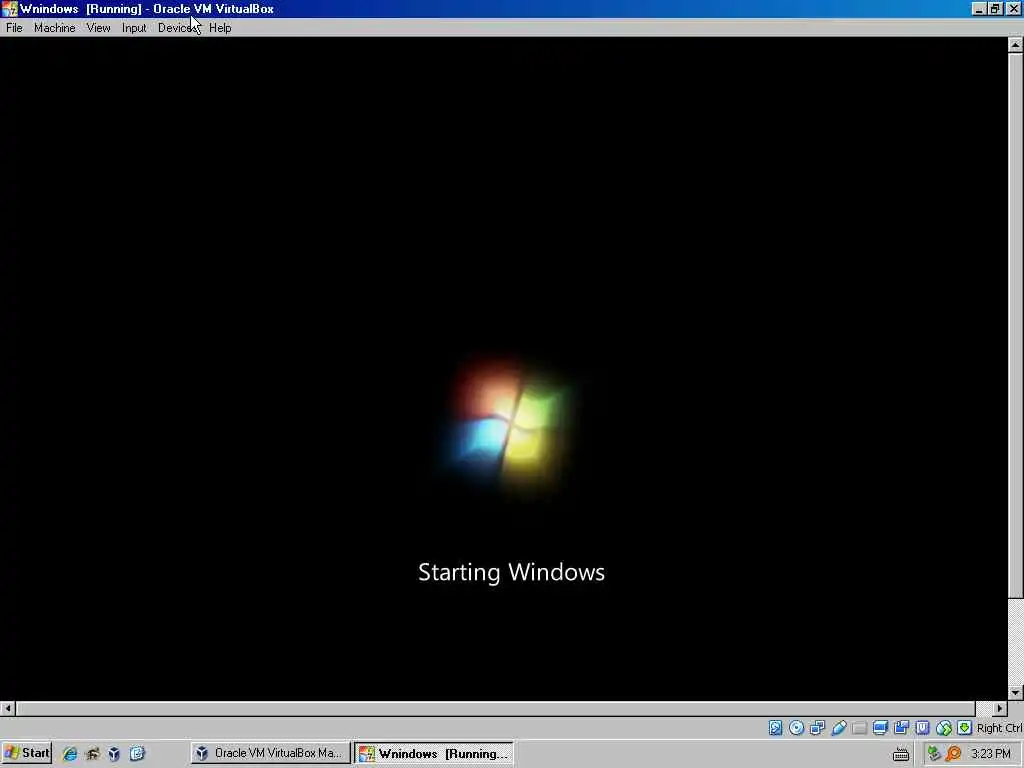The height and width of the screenshot is (768, 1024).
Task: Click the second quick launch icon
Action: pos(92,754)
